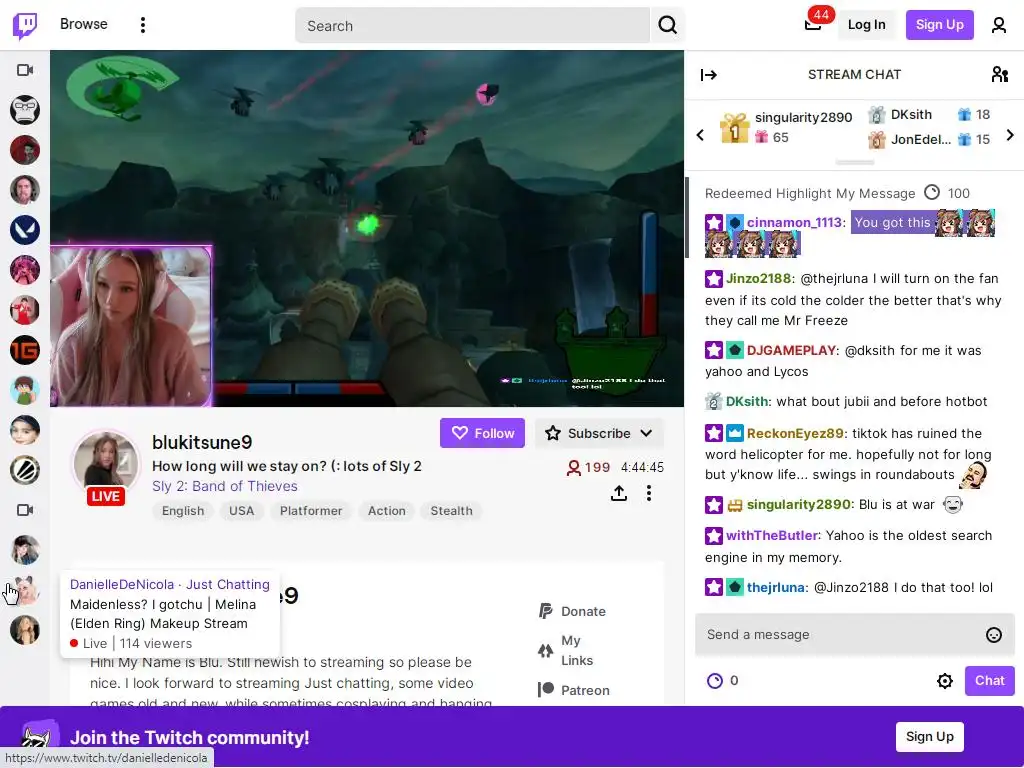This screenshot has width=1024, height=768.
Task: Open the Browse page
Action: (84, 24)
